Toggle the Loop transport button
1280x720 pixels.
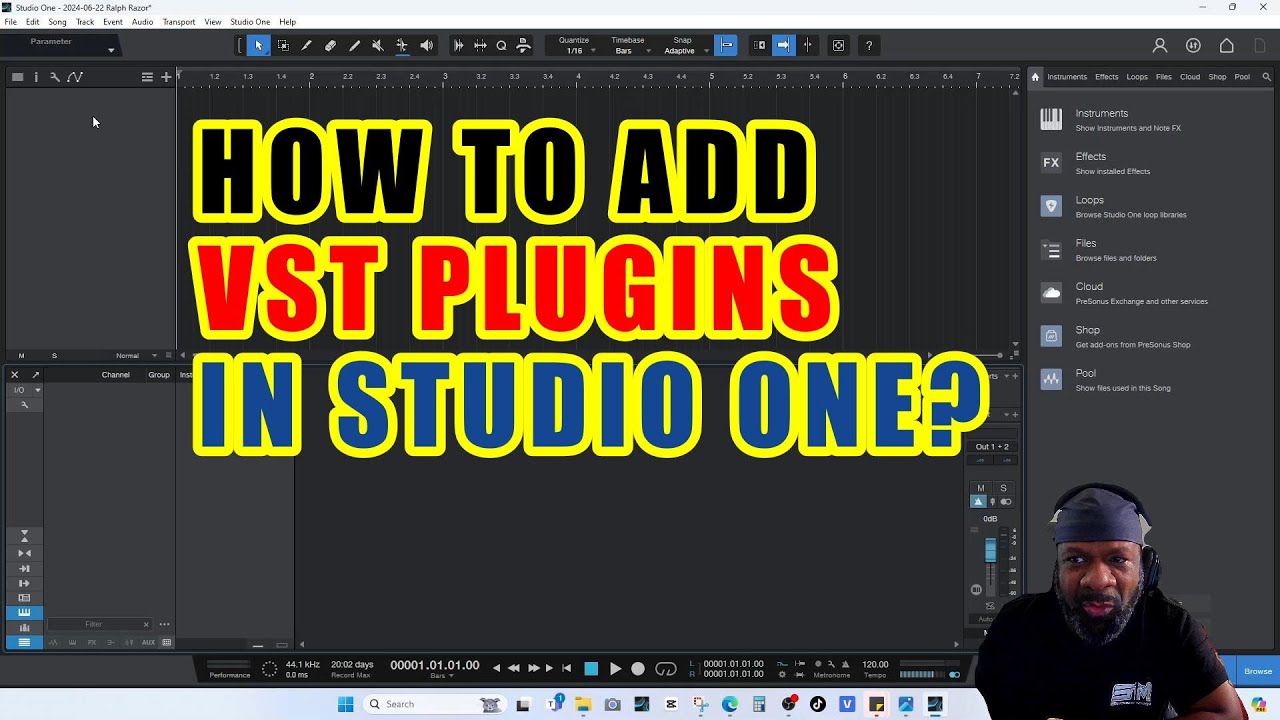[666, 669]
